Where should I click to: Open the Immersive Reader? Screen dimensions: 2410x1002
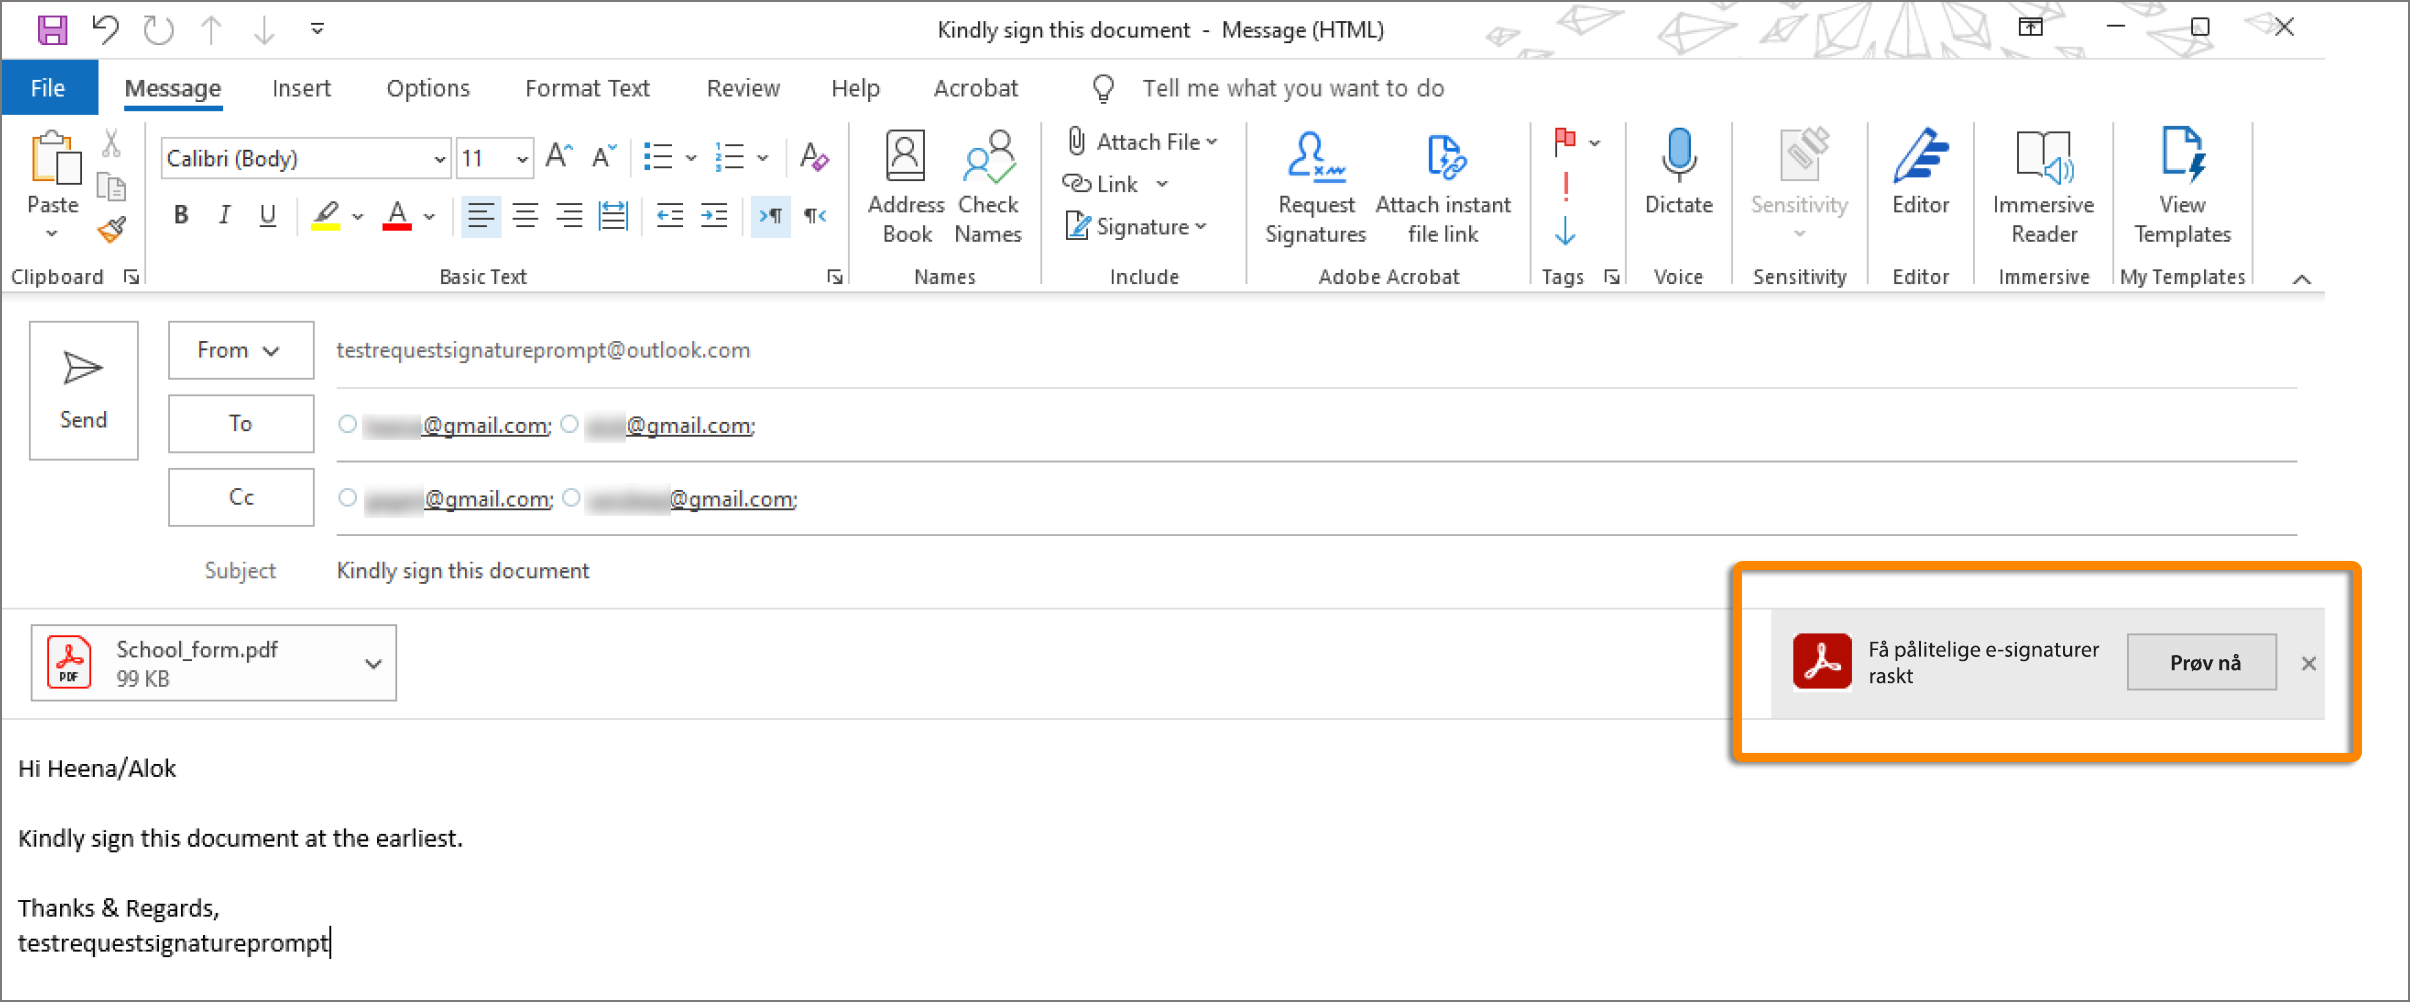[2043, 160]
